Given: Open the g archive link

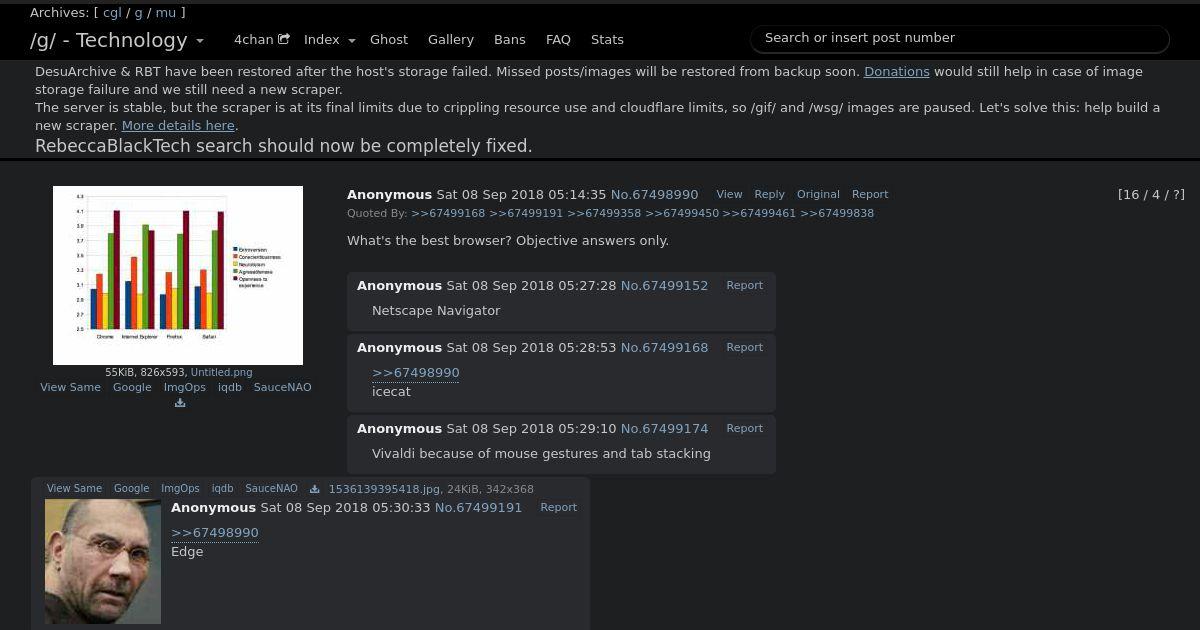Looking at the screenshot, I should (x=138, y=13).
